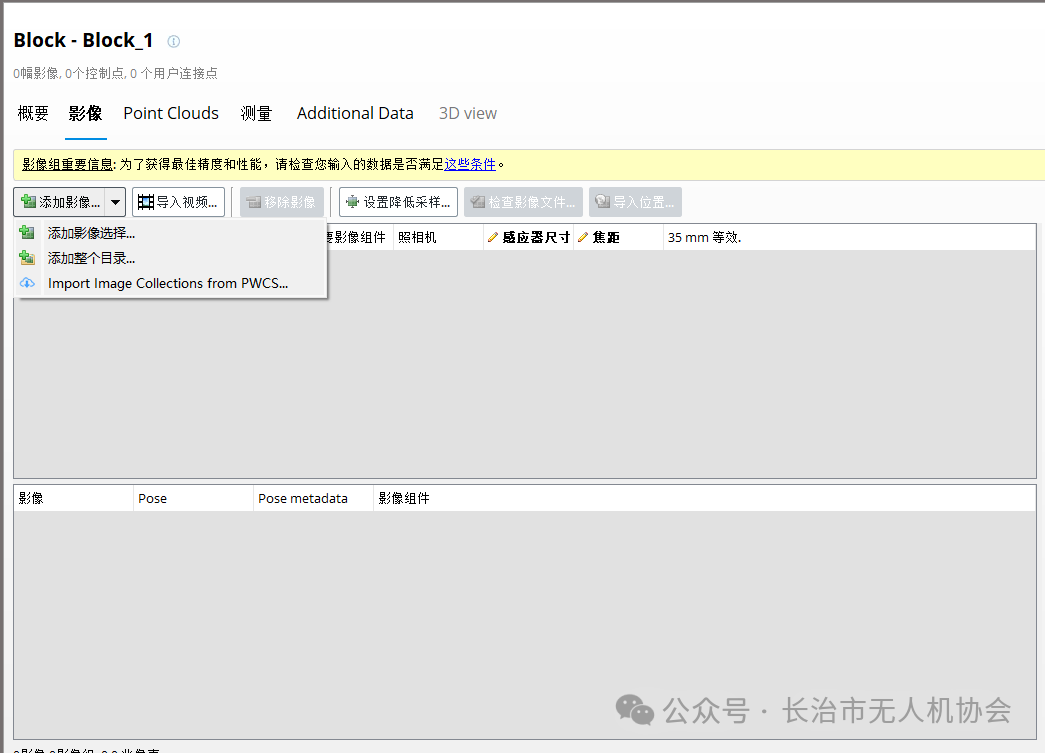Click the 移除影像 button
This screenshot has width=1045, height=753.
[x=282, y=202]
